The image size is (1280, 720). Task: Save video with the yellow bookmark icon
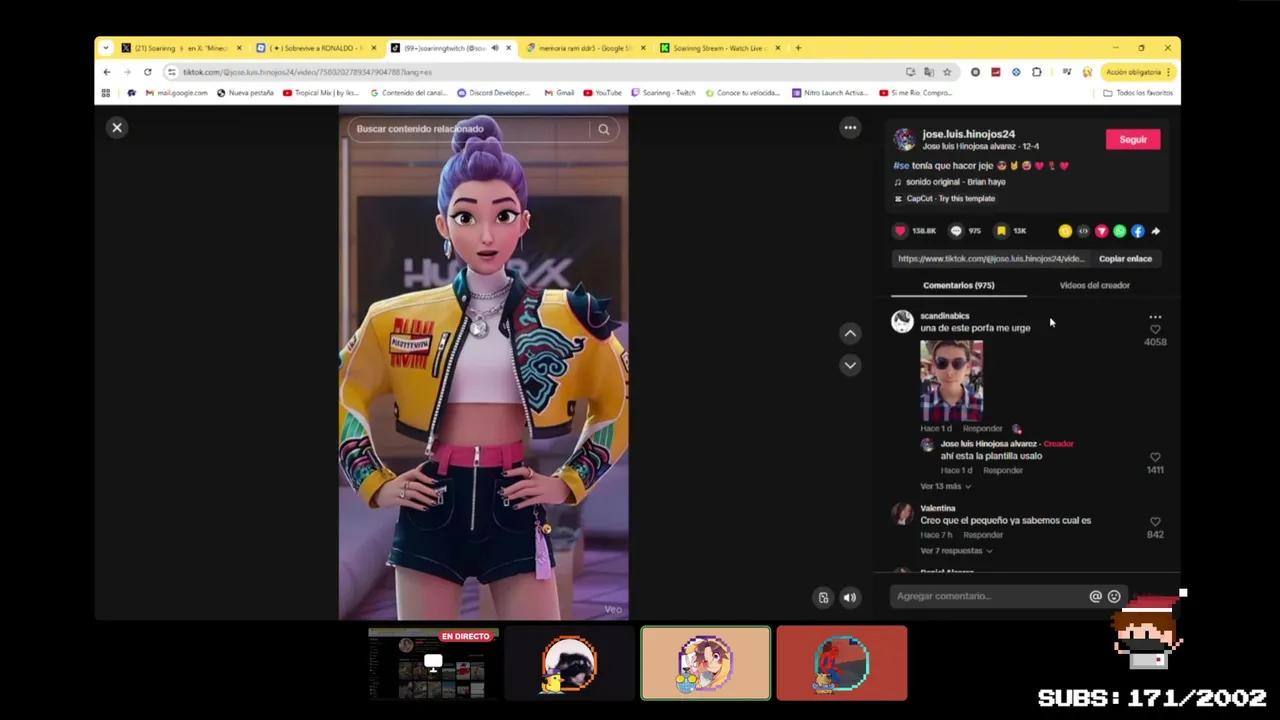[x=1001, y=231]
